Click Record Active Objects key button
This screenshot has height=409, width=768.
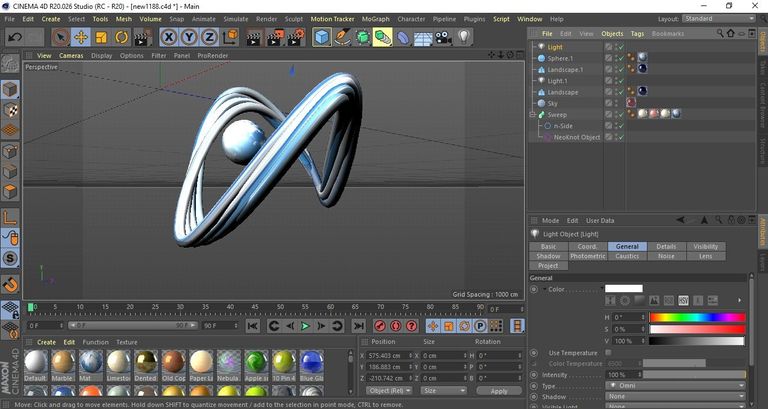(x=380, y=326)
